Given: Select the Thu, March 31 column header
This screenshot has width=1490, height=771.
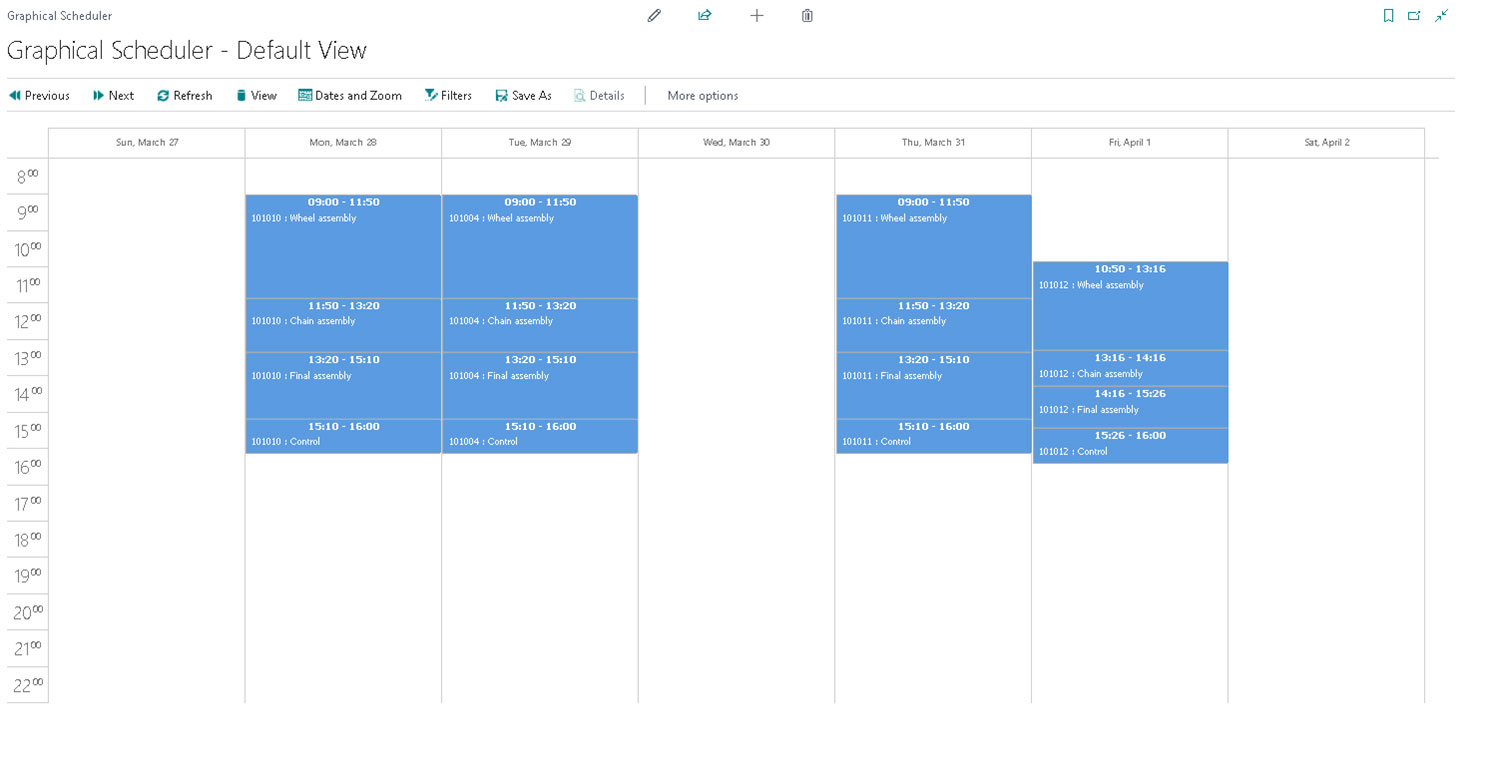Looking at the screenshot, I should pyautogui.click(x=932, y=142).
